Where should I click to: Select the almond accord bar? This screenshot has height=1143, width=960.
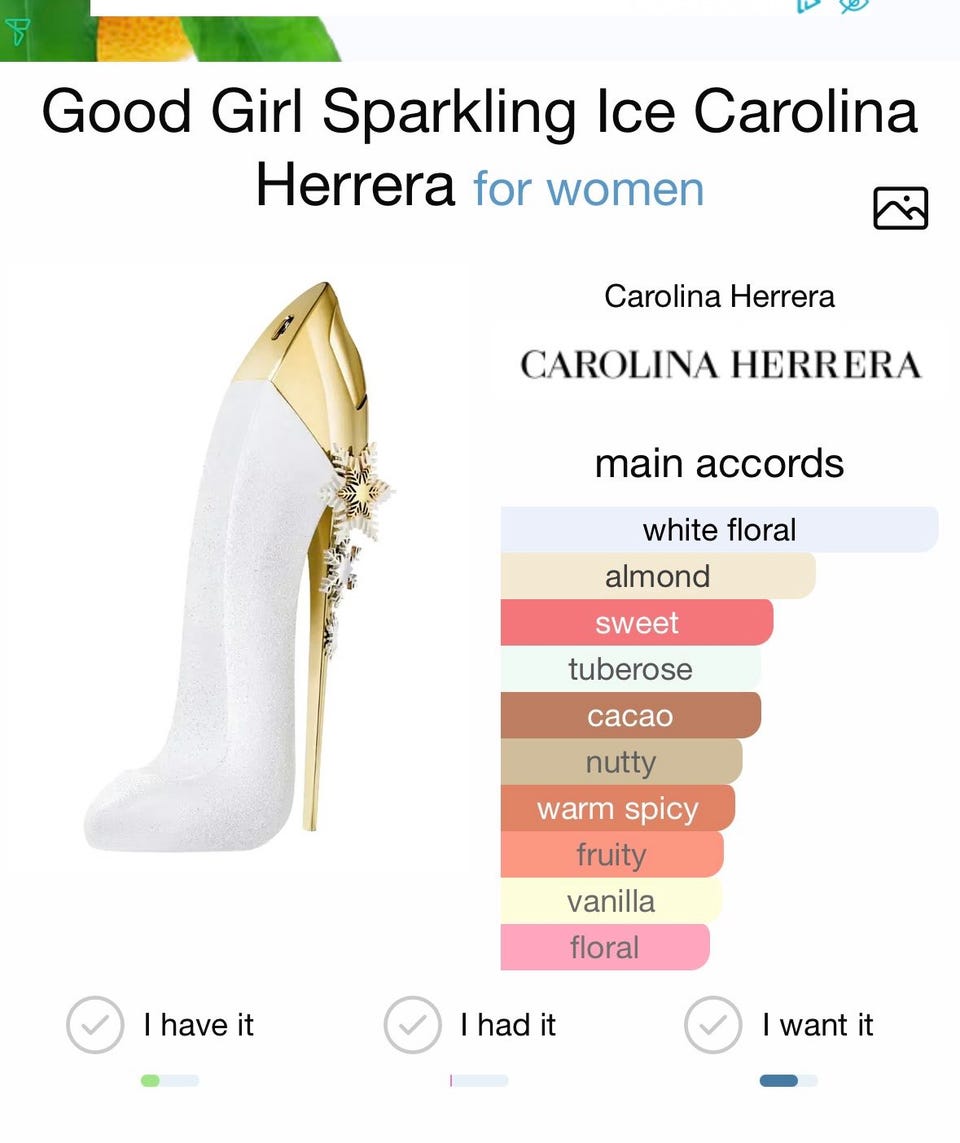tap(658, 576)
